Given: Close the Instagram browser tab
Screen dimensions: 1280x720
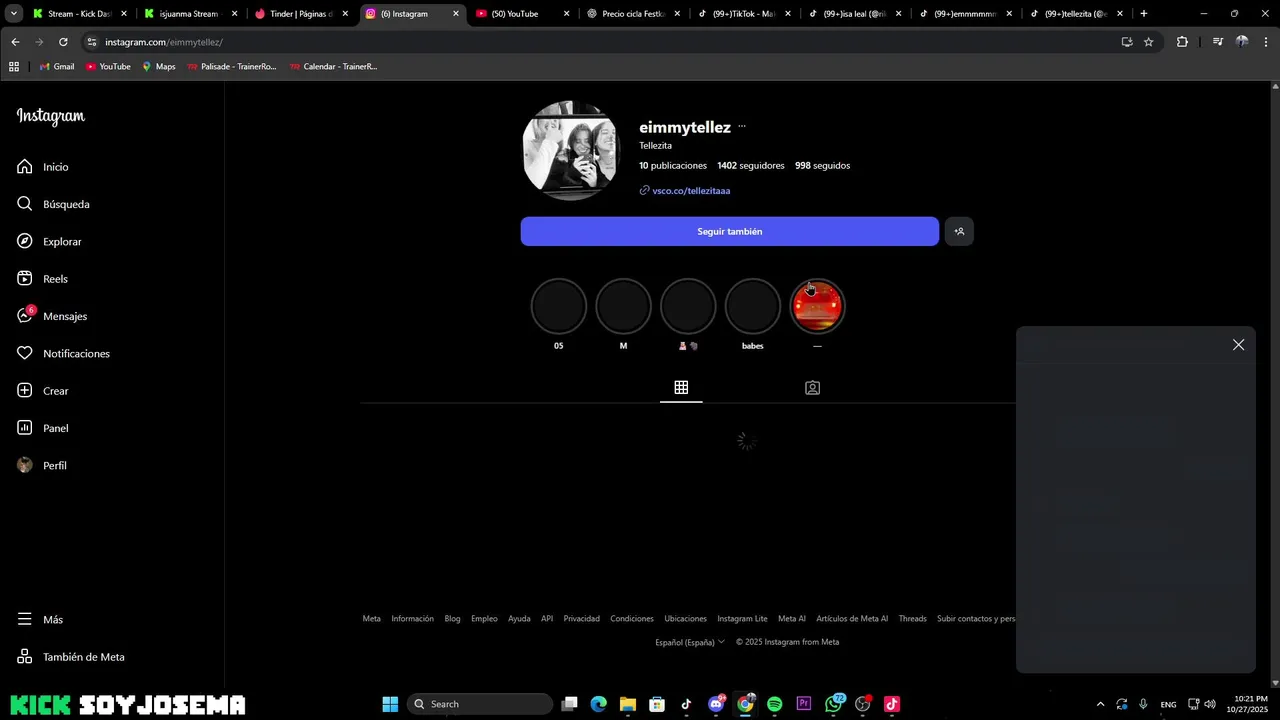Looking at the screenshot, I should pos(456,14).
